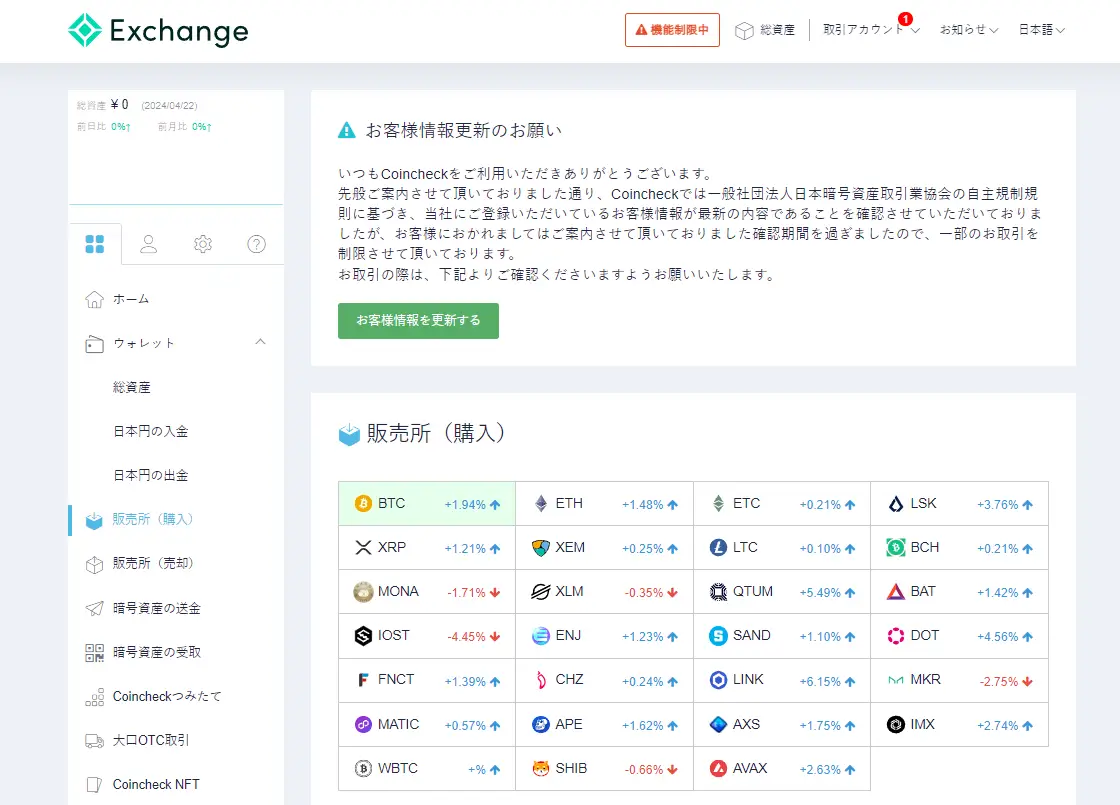
Task: Click the AVAX coin icon
Action: pyautogui.click(x=718, y=769)
